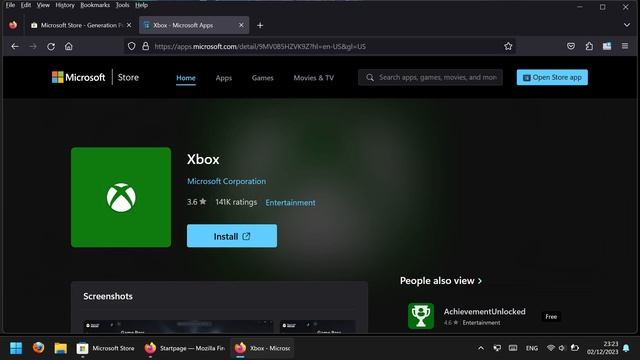
Task: Click the 3.6 star rating
Action: point(196,202)
